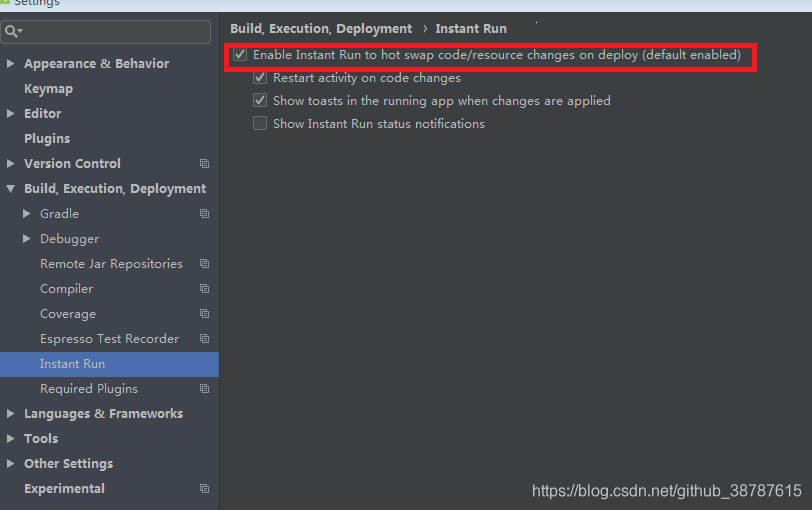This screenshot has height=510, width=812.
Task: Open Required Plugins settings
Action: point(89,389)
